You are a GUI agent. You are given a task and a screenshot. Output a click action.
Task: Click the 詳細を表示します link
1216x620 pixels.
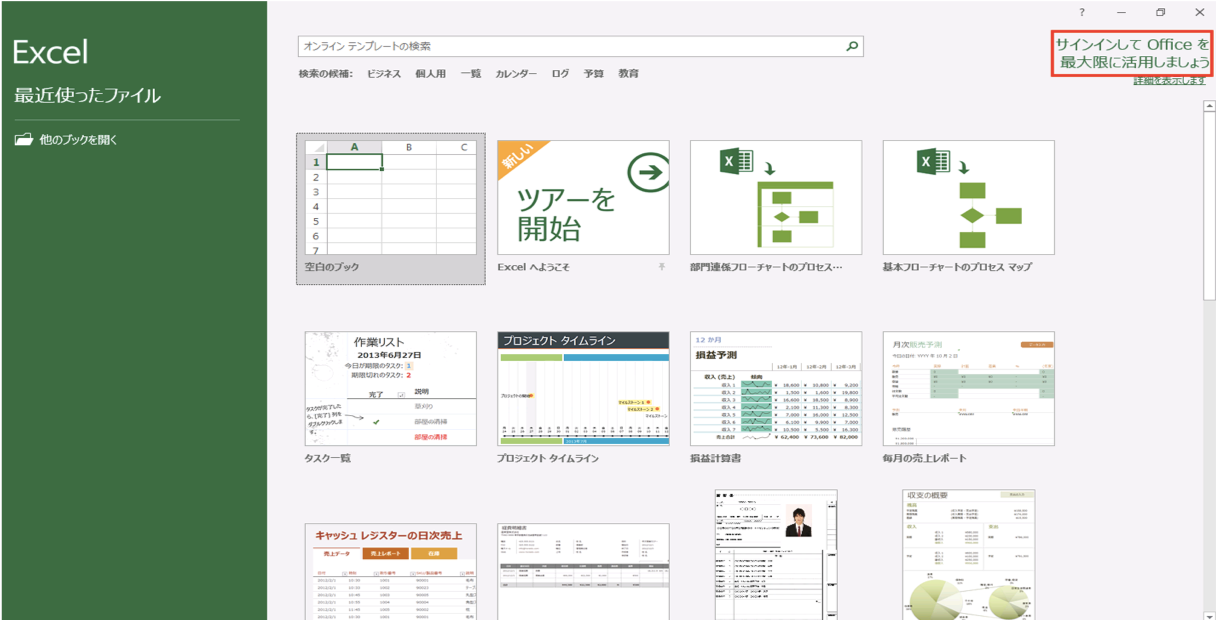pos(1169,81)
